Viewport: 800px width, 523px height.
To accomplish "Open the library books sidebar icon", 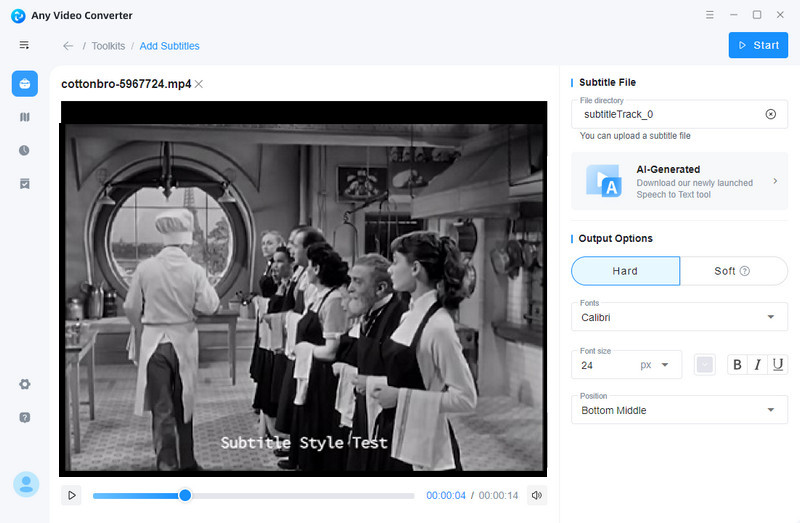I will [24, 117].
